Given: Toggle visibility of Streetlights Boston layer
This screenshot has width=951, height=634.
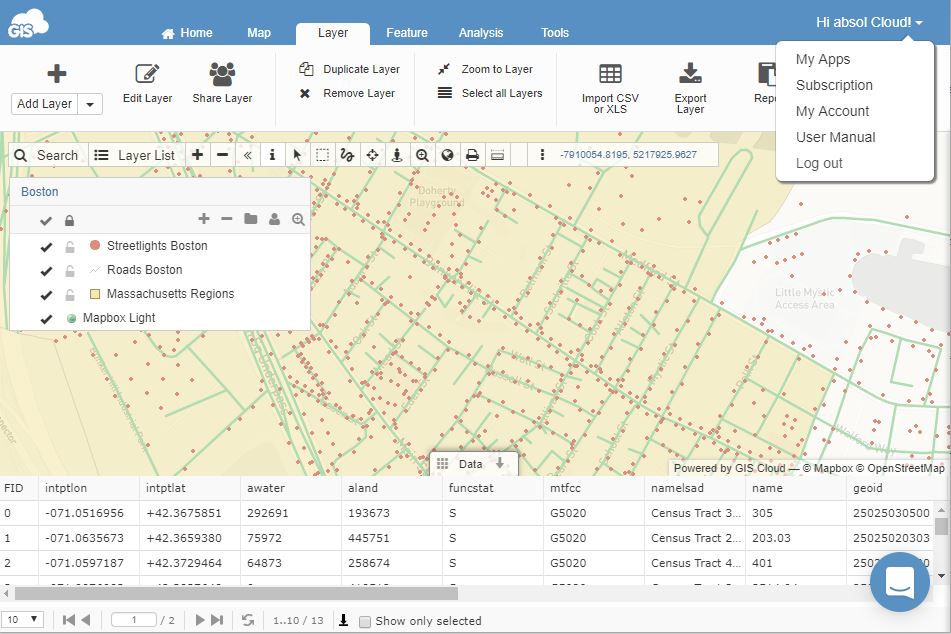Looking at the screenshot, I should pyautogui.click(x=46, y=247).
